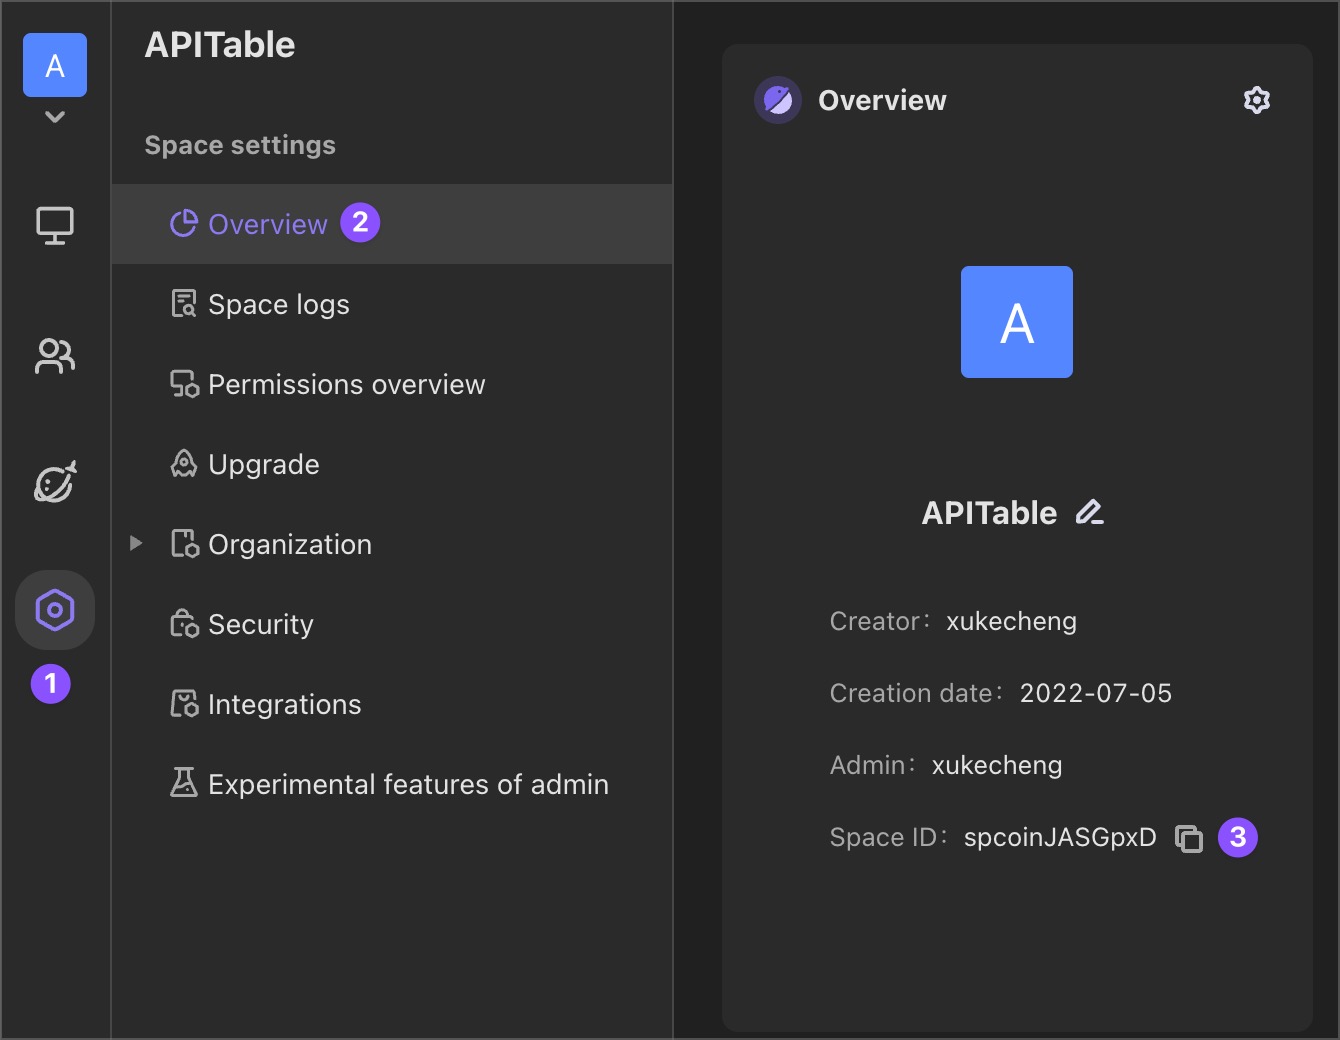The width and height of the screenshot is (1340, 1040).
Task: Open the Upgrade menu item
Action: point(392,464)
